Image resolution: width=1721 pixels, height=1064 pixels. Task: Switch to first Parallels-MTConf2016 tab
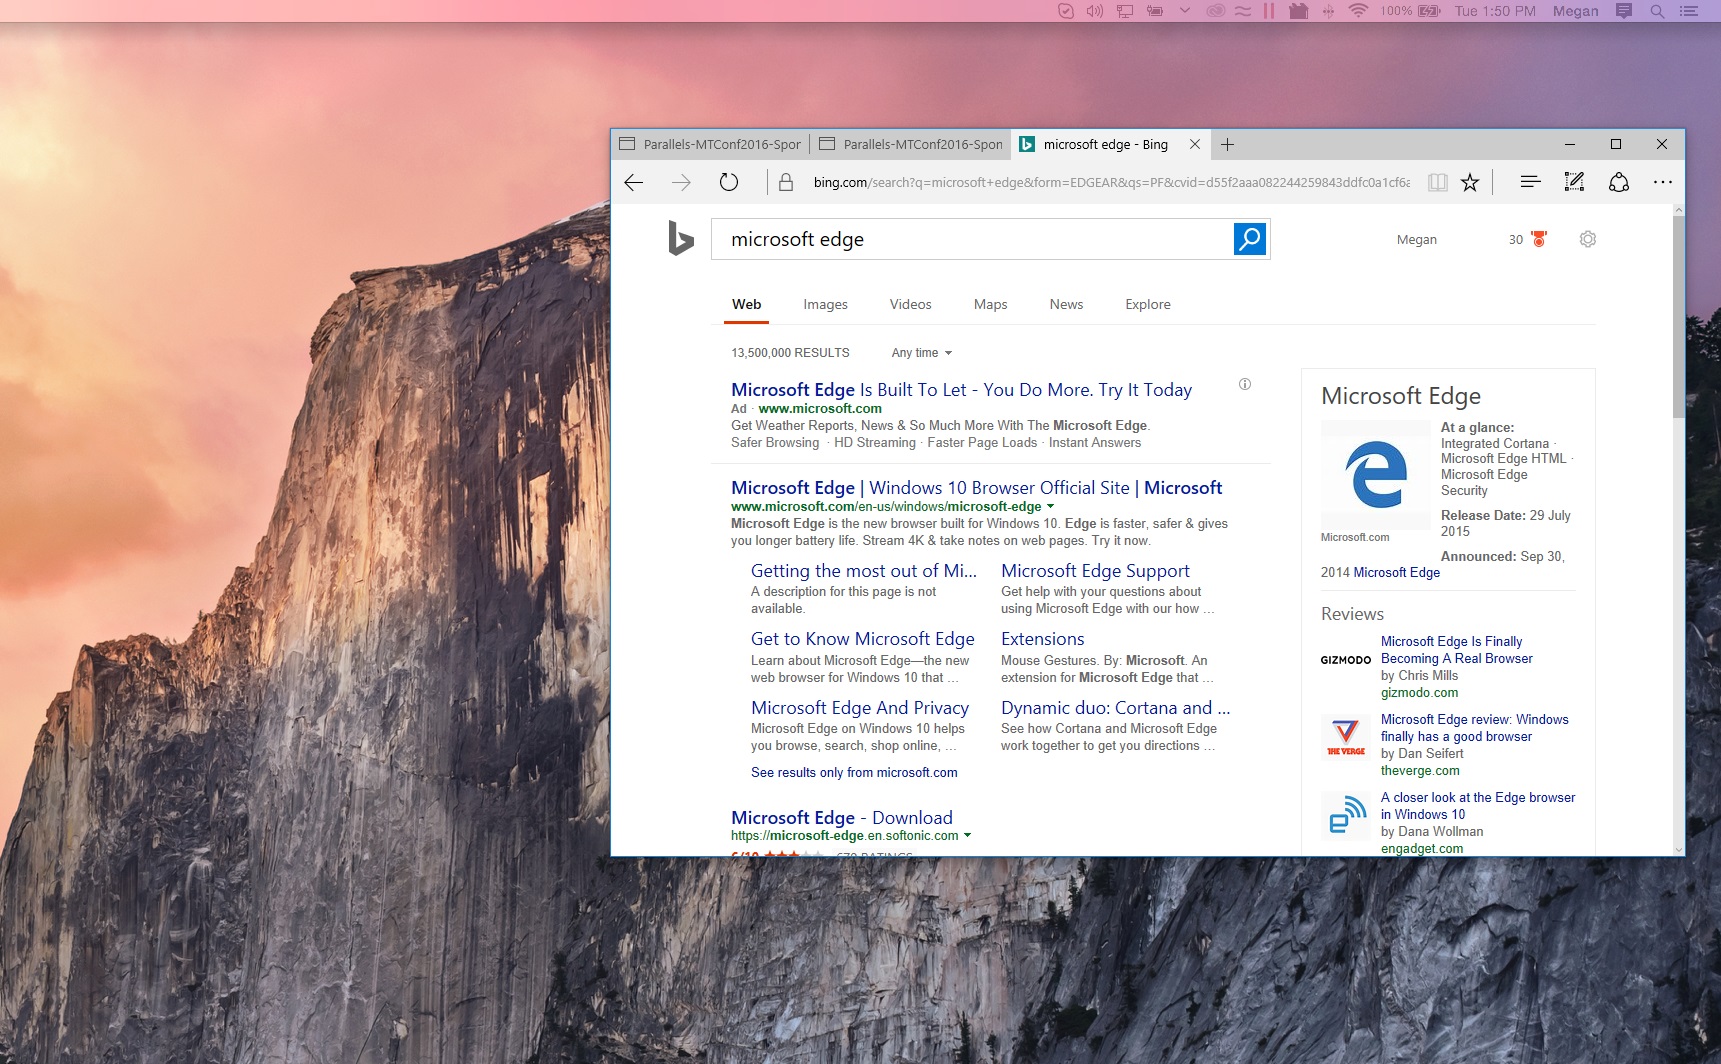[710, 144]
